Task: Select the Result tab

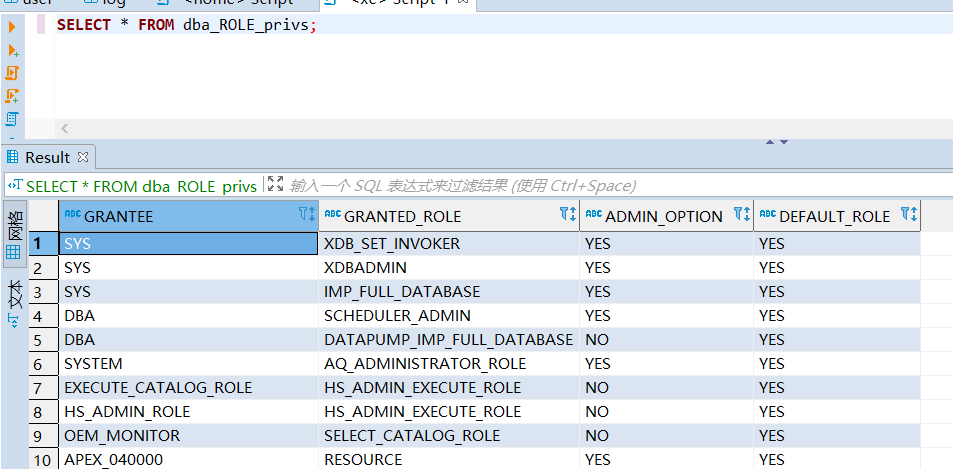Action: tap(46, 157)
